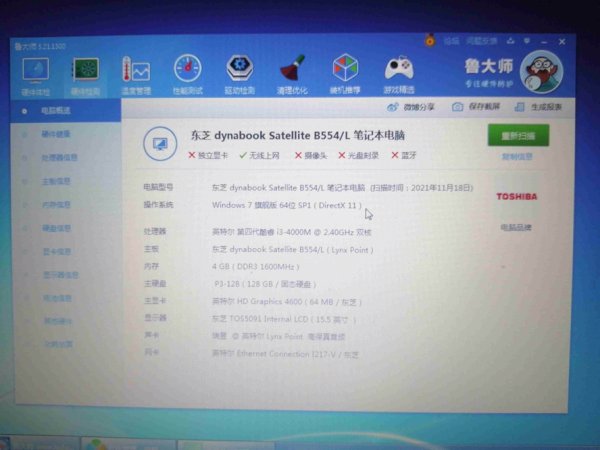The image size is (600, 450).
Task: Open 装机推荐 cube icon
Action: (345, 68)
